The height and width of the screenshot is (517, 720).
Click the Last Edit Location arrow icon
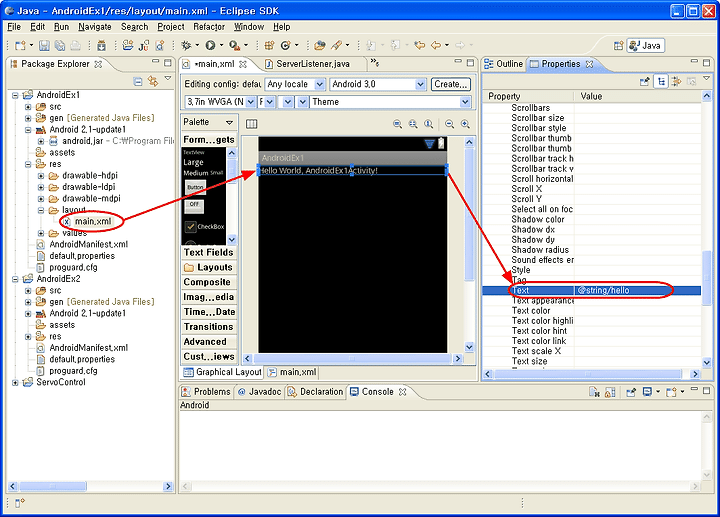(x=419, y=45)
